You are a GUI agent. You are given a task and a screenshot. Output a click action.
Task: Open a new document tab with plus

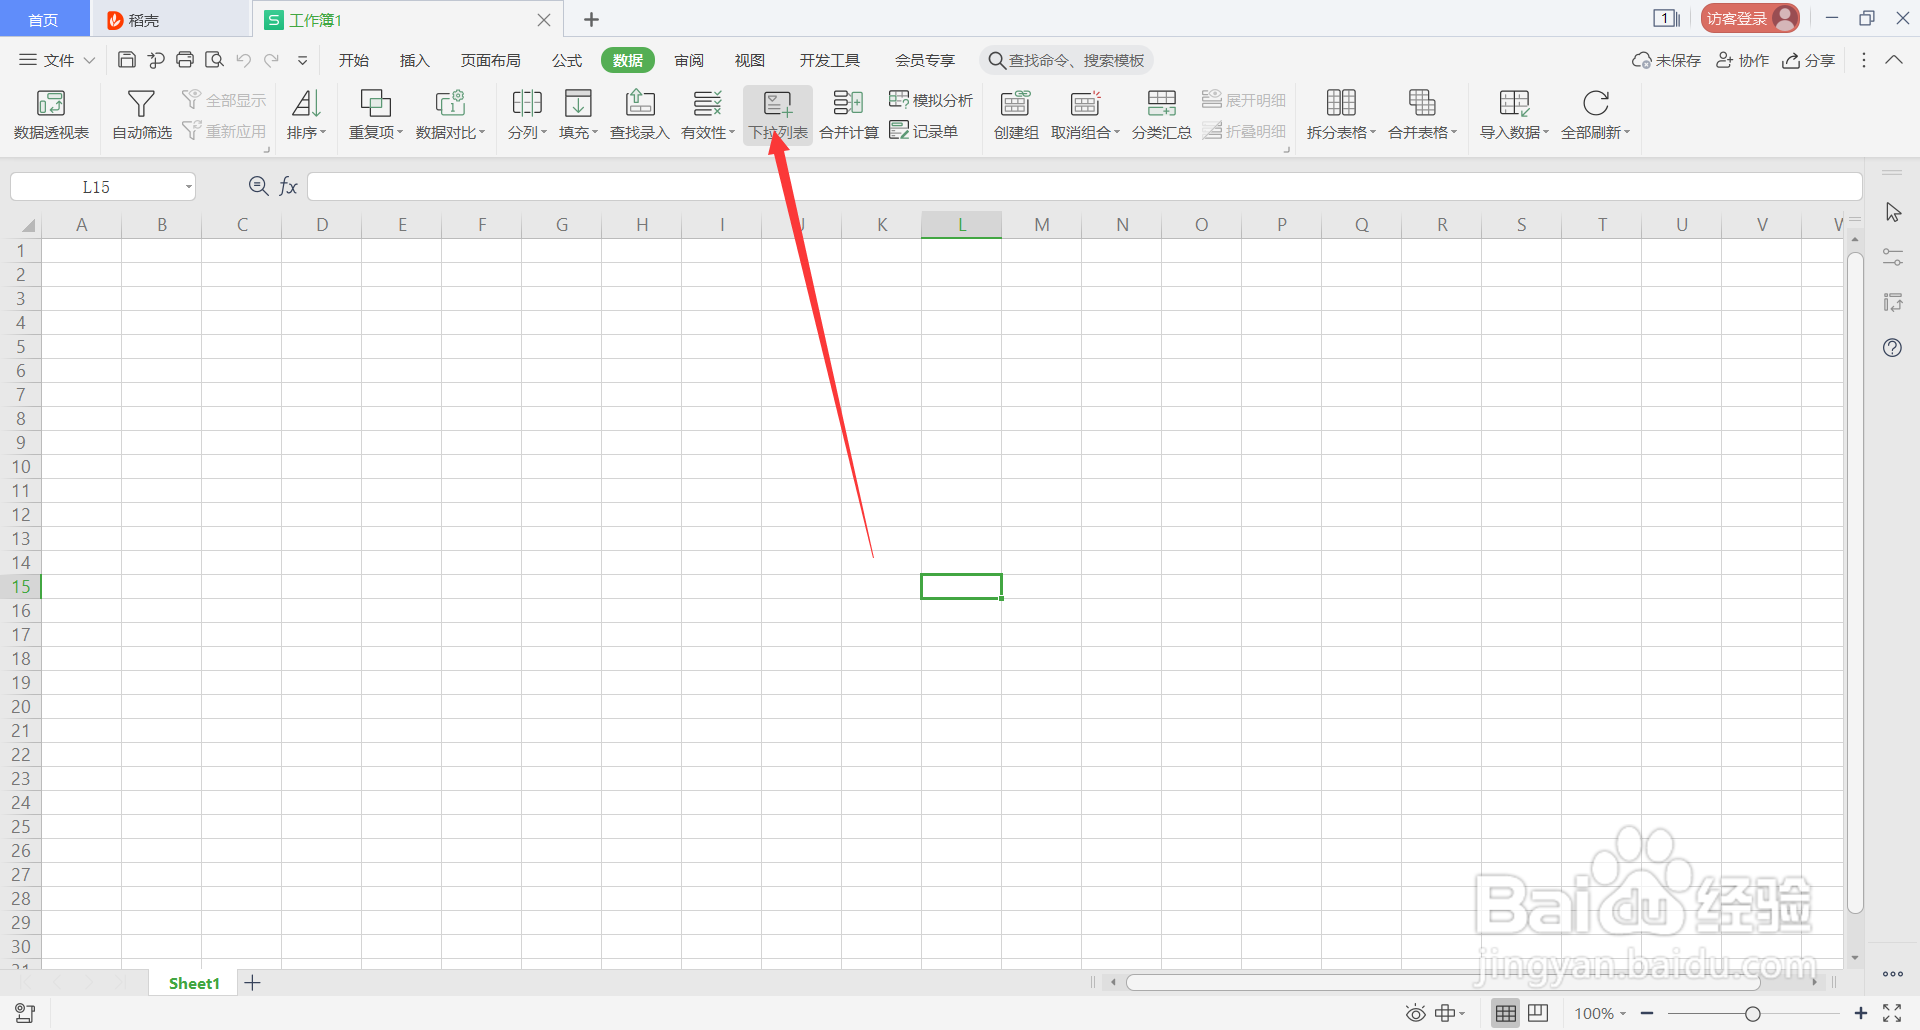591,19
